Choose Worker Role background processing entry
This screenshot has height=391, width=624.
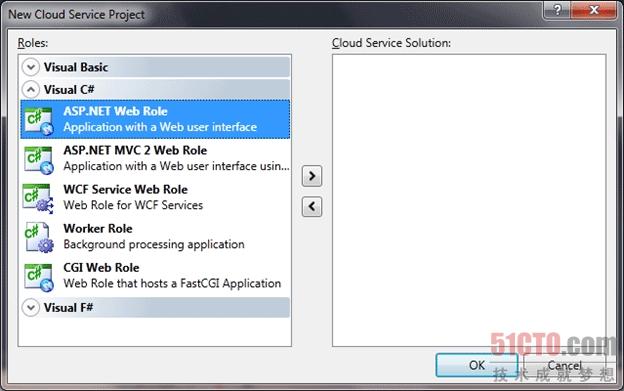155,237
